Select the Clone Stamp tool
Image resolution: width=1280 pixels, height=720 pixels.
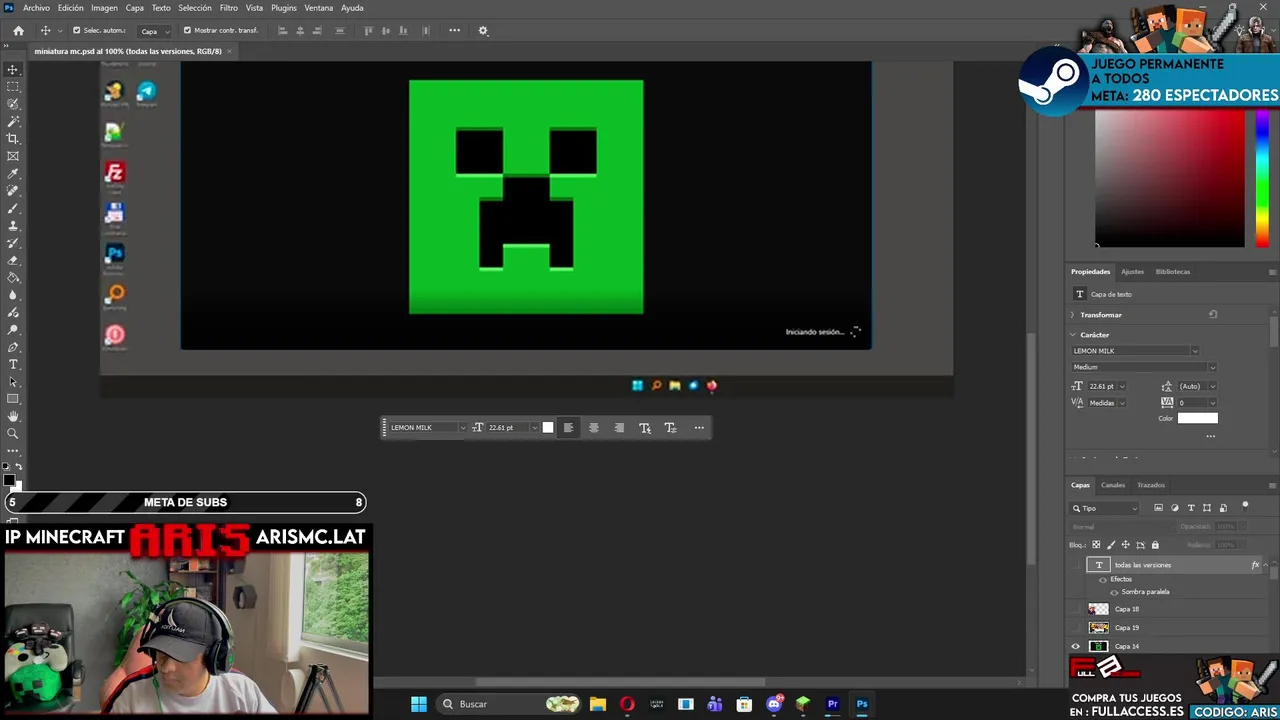(x=13, y=226)
